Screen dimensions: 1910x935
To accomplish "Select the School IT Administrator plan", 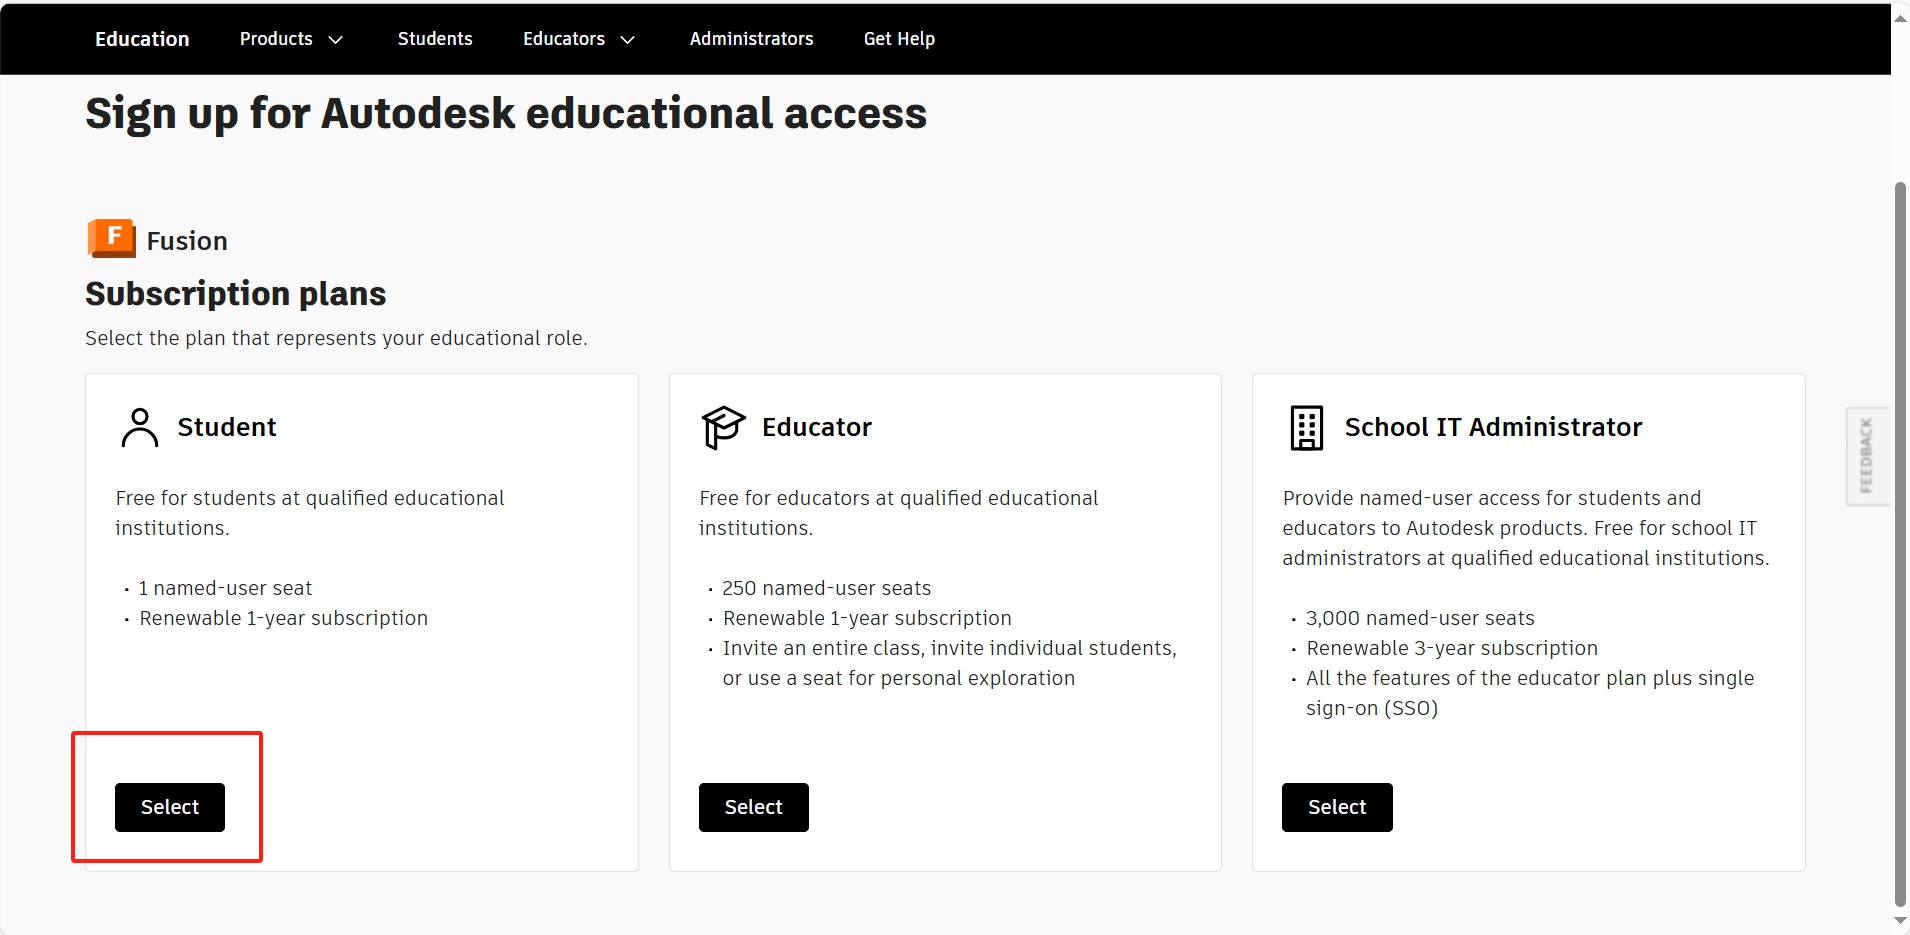I will (x=1337, y=807).
